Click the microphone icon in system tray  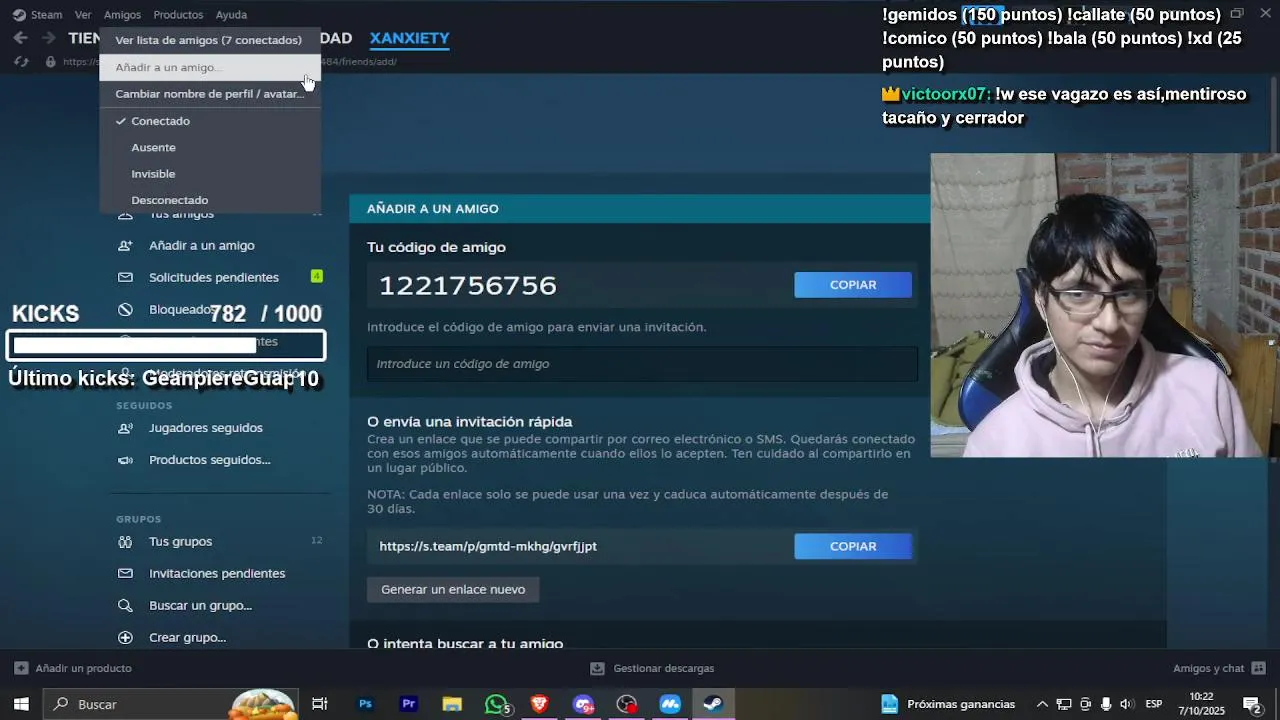click(1106, 704)
